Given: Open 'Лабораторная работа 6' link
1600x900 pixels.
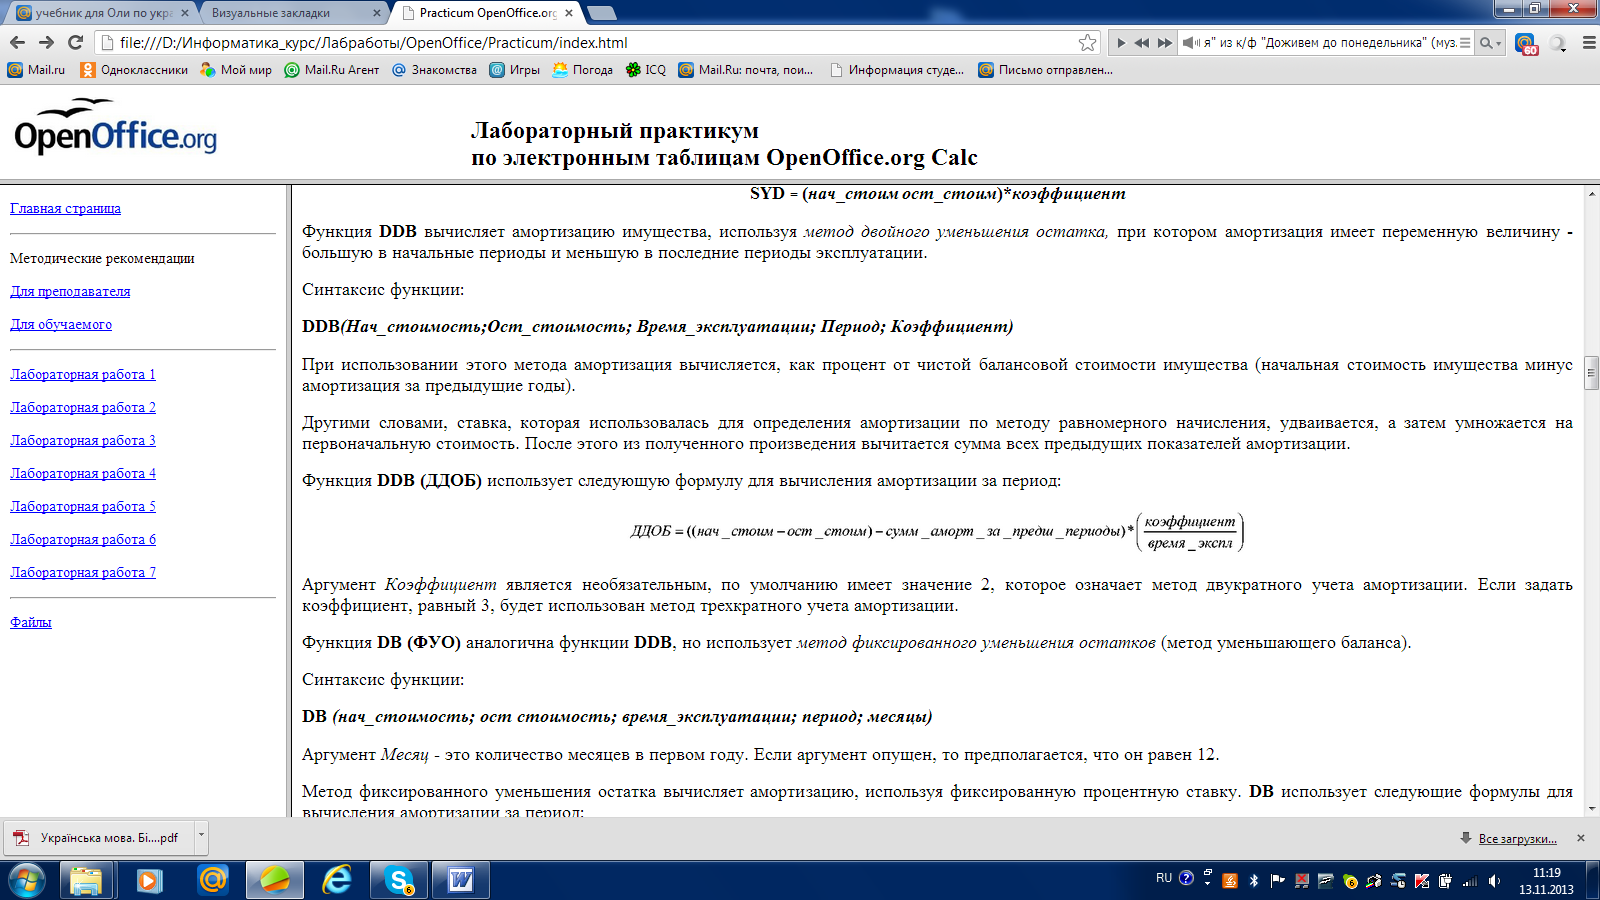Looking at the screenshot, I should [x=83, y=539].
